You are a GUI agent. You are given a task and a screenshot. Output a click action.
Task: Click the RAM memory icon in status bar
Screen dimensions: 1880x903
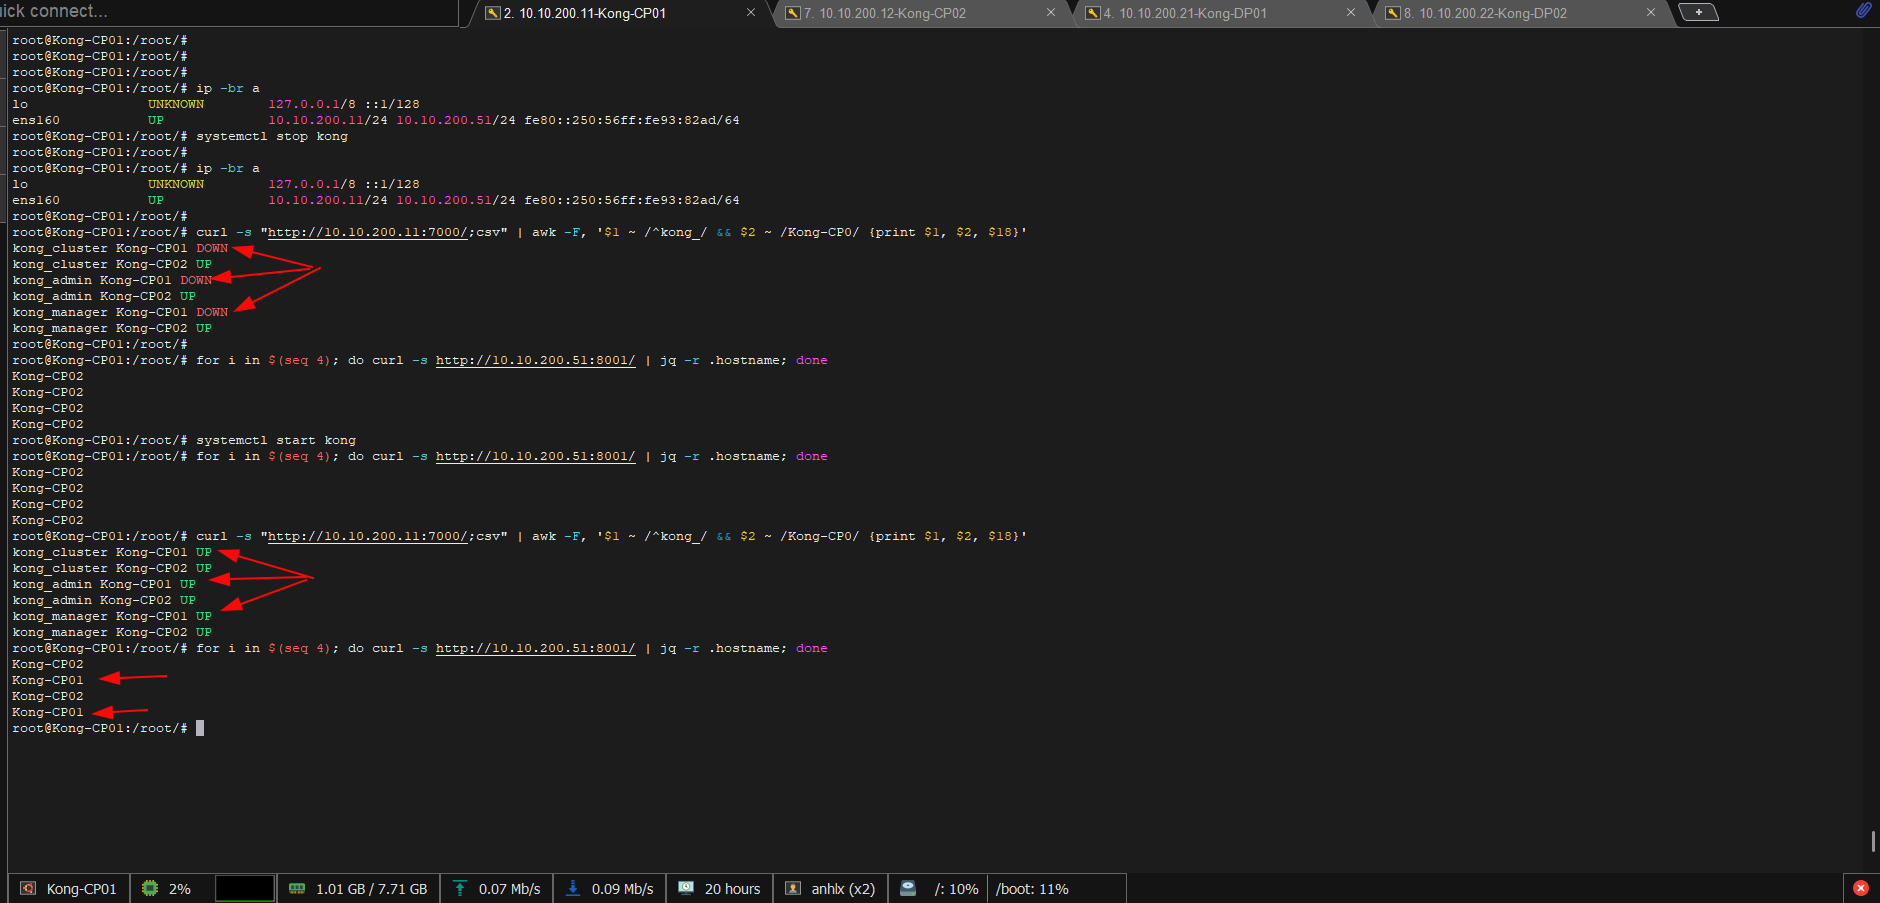tap(297, 888)
